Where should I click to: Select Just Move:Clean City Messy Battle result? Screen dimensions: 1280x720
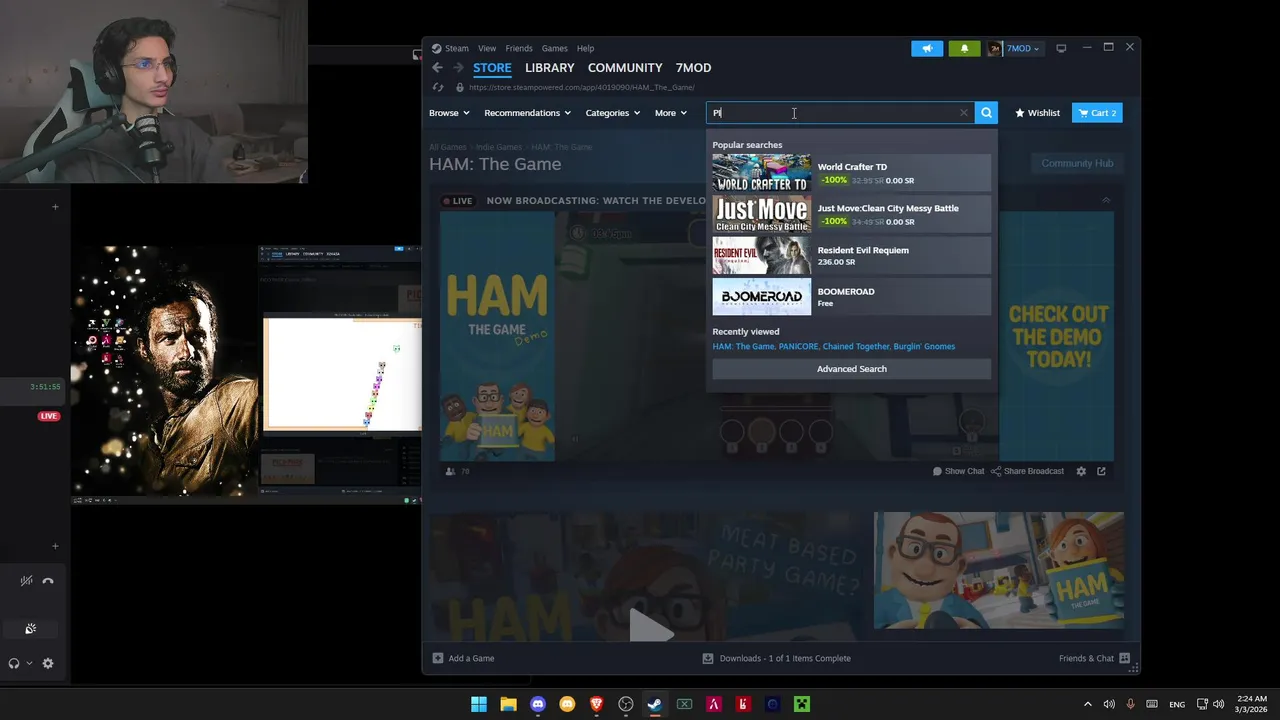click(x=852, y=214)
